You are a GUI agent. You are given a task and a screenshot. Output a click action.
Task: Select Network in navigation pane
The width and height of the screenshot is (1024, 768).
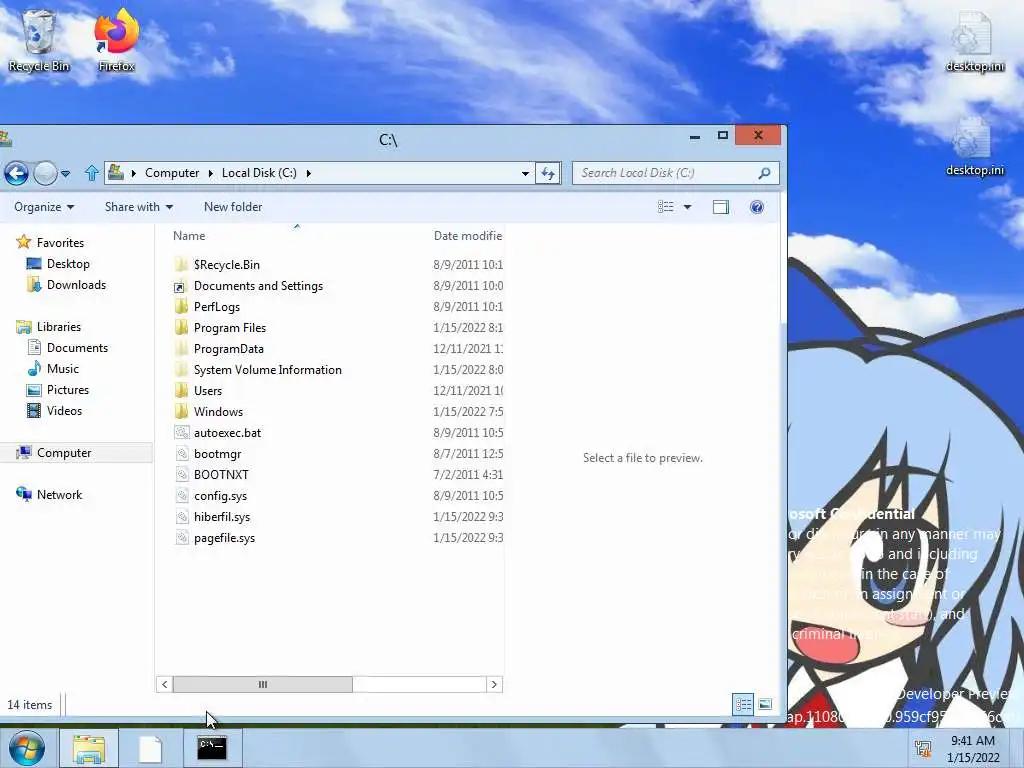point(59,495)
